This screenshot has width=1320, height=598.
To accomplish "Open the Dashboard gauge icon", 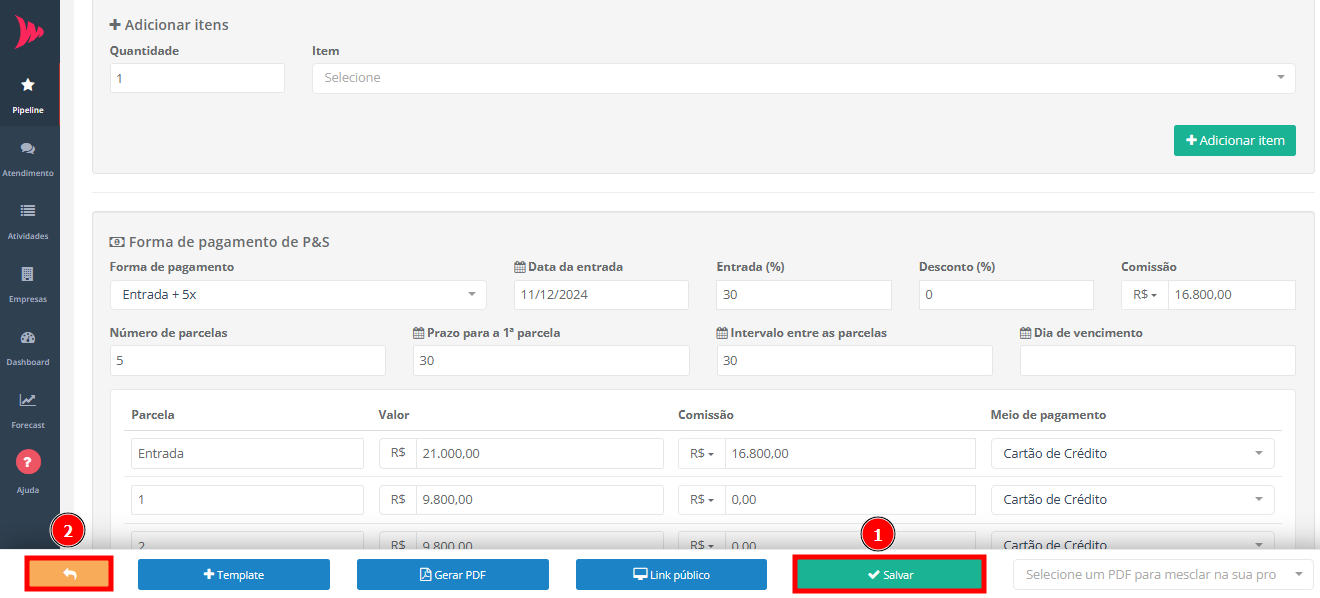I will [28, 338].
